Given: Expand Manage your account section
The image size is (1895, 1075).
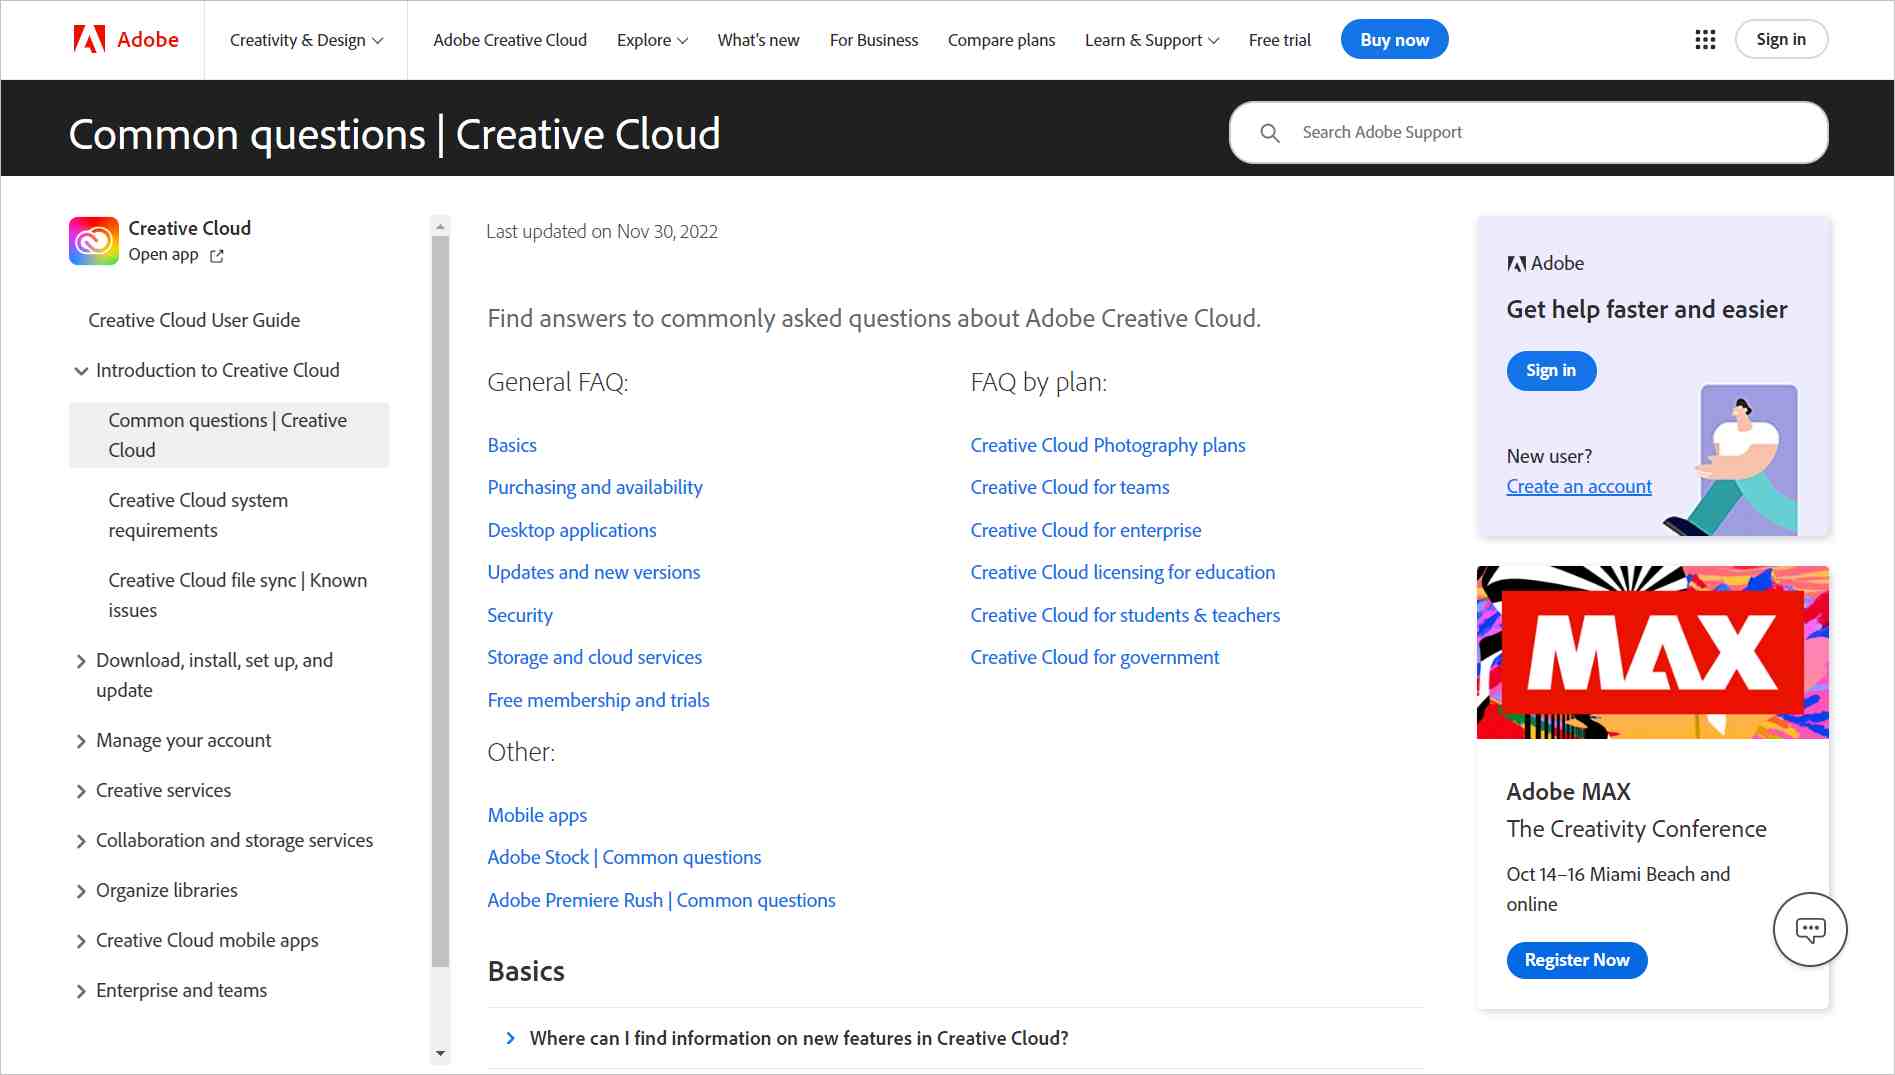Looking at the screenshot, I should coord(81,741).
